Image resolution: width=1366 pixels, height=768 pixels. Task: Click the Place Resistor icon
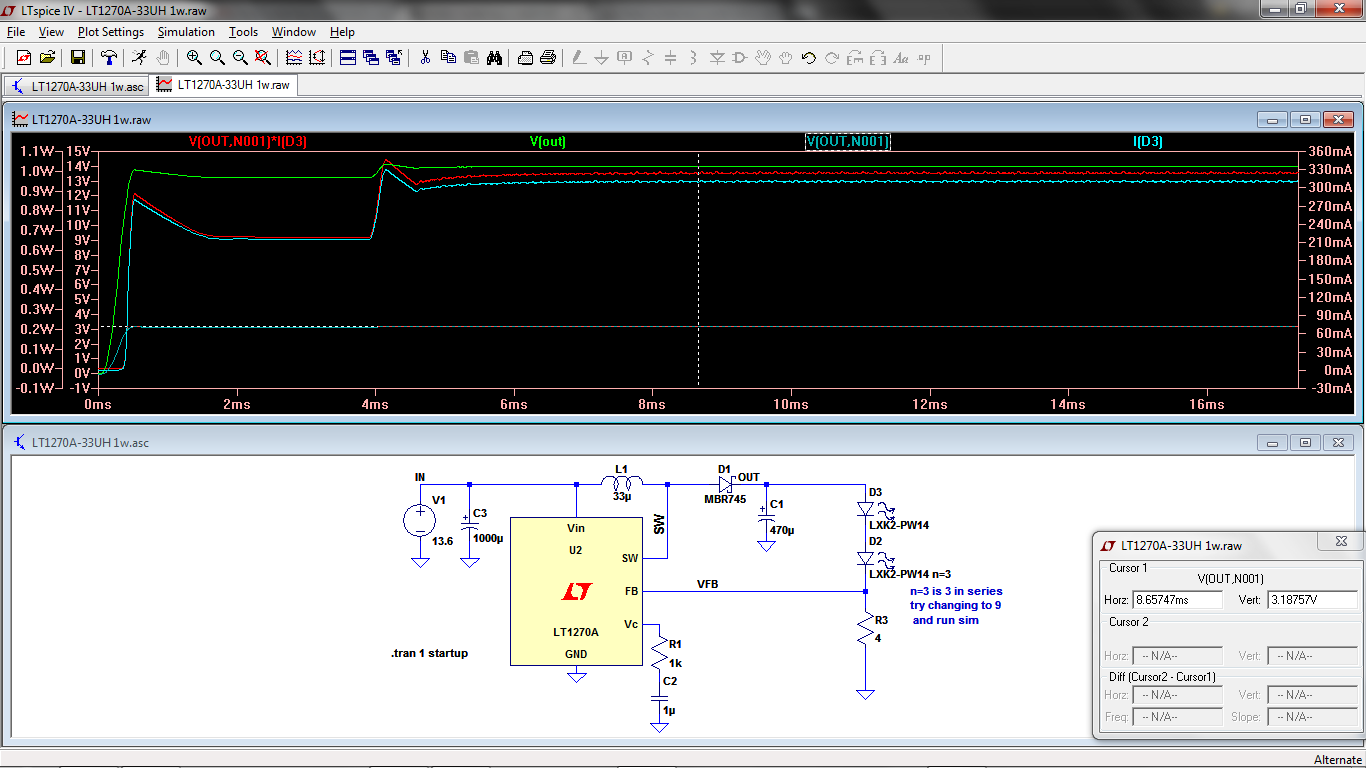[x=648, y=58]
